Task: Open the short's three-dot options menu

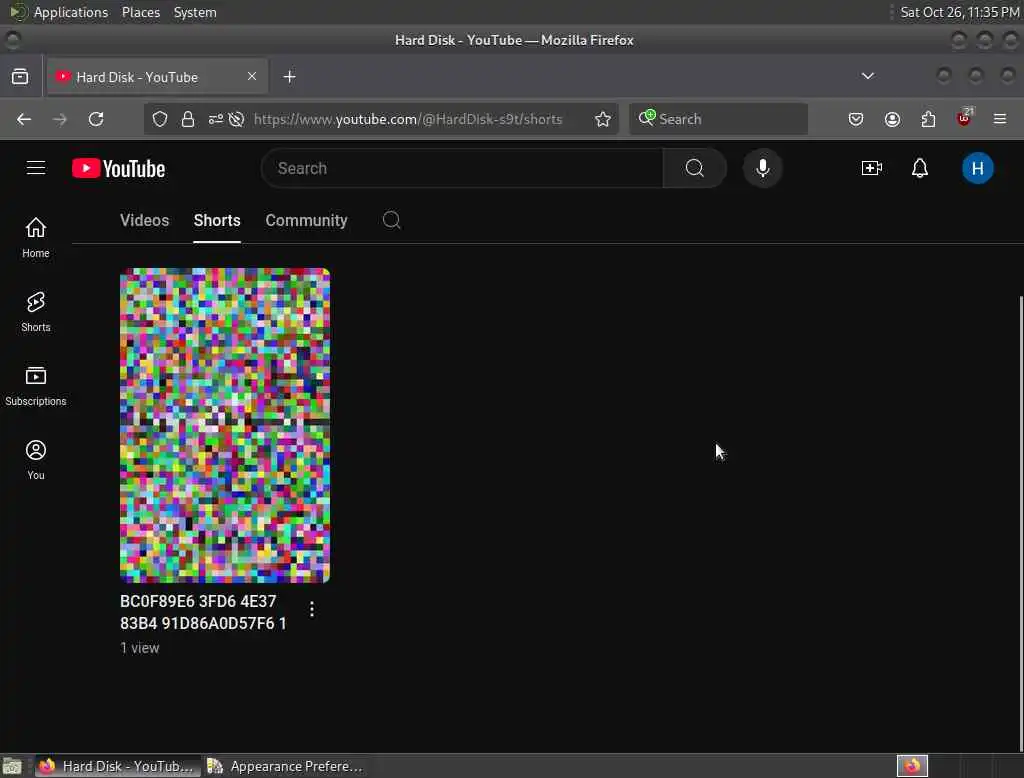Action: 312,609
